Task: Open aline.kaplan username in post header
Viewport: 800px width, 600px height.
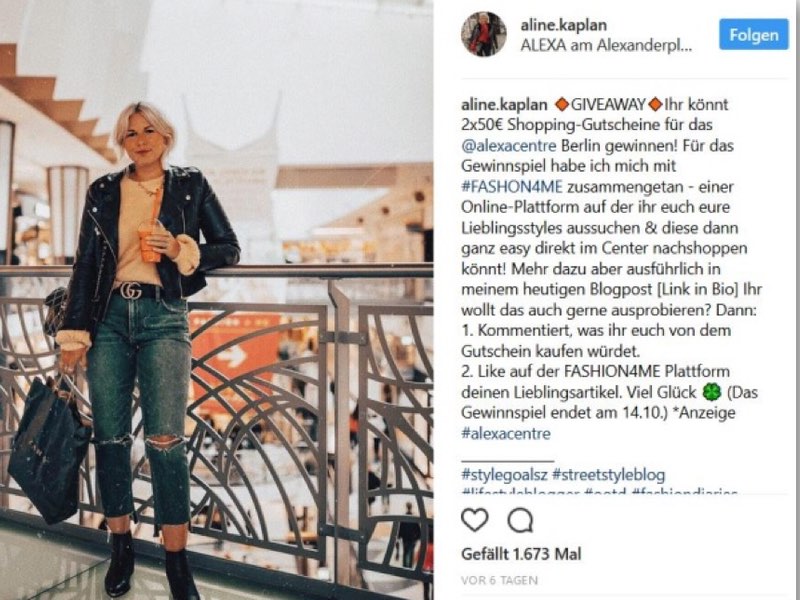Action: tap(563, 25)
